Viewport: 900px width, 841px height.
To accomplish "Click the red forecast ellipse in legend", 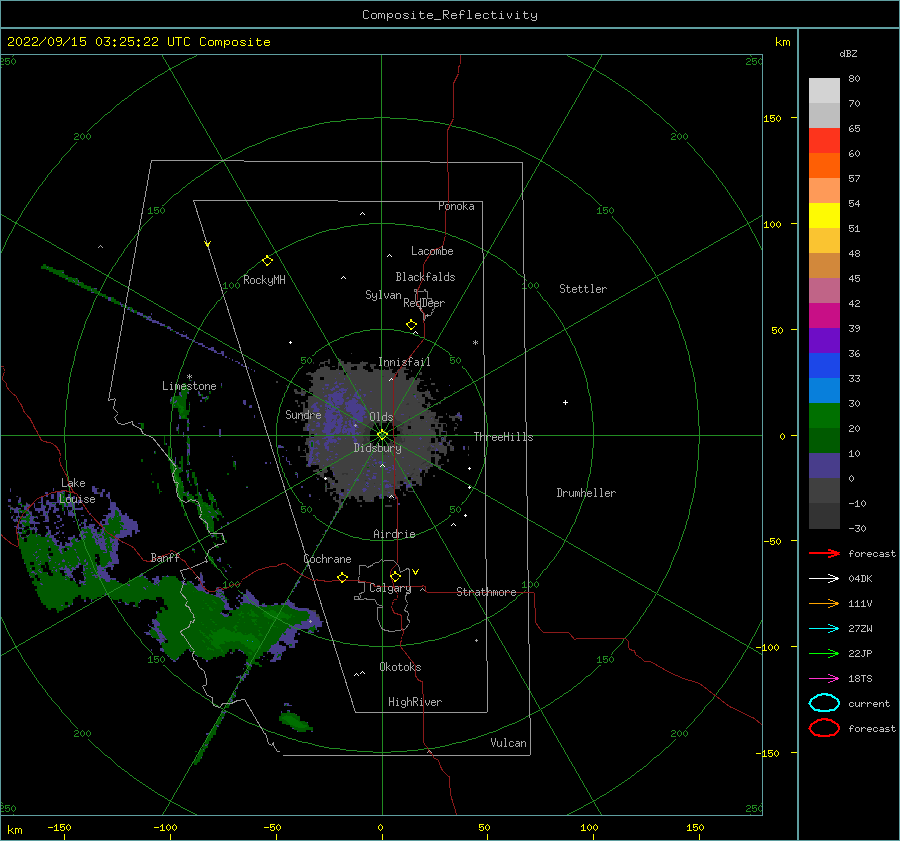I will tap(824, 728).
